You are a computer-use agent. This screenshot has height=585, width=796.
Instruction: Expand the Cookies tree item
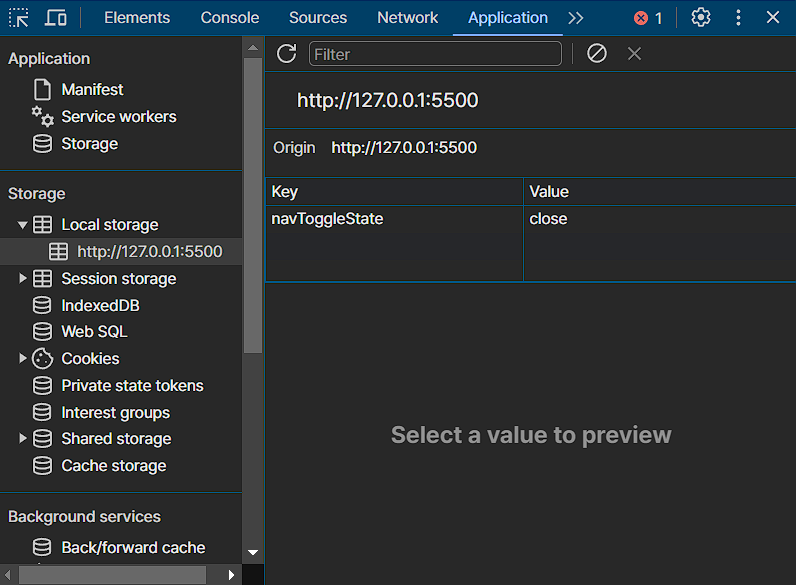point(23,358)
